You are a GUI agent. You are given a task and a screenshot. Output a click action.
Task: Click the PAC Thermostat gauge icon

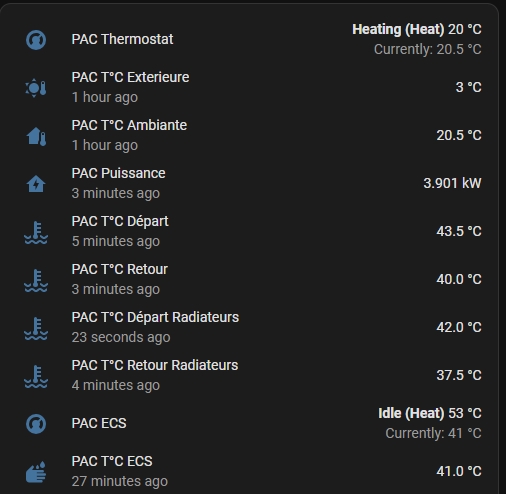tap(36, 40)
